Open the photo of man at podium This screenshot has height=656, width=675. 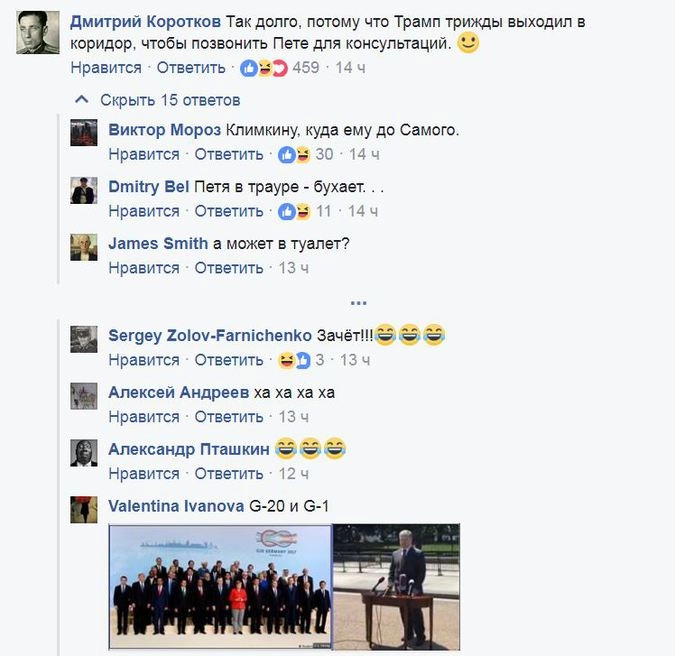tap(397, 586)
